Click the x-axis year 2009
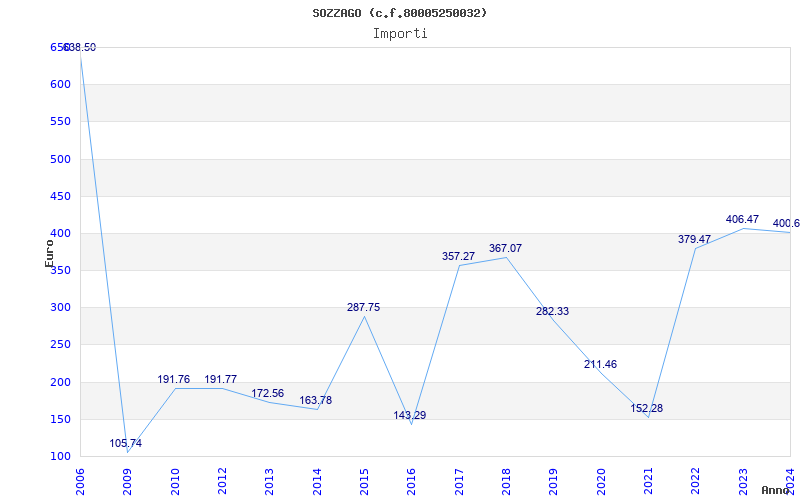This screenshot has height=500, width=800. pyautogui.click(x=128, y=481)
